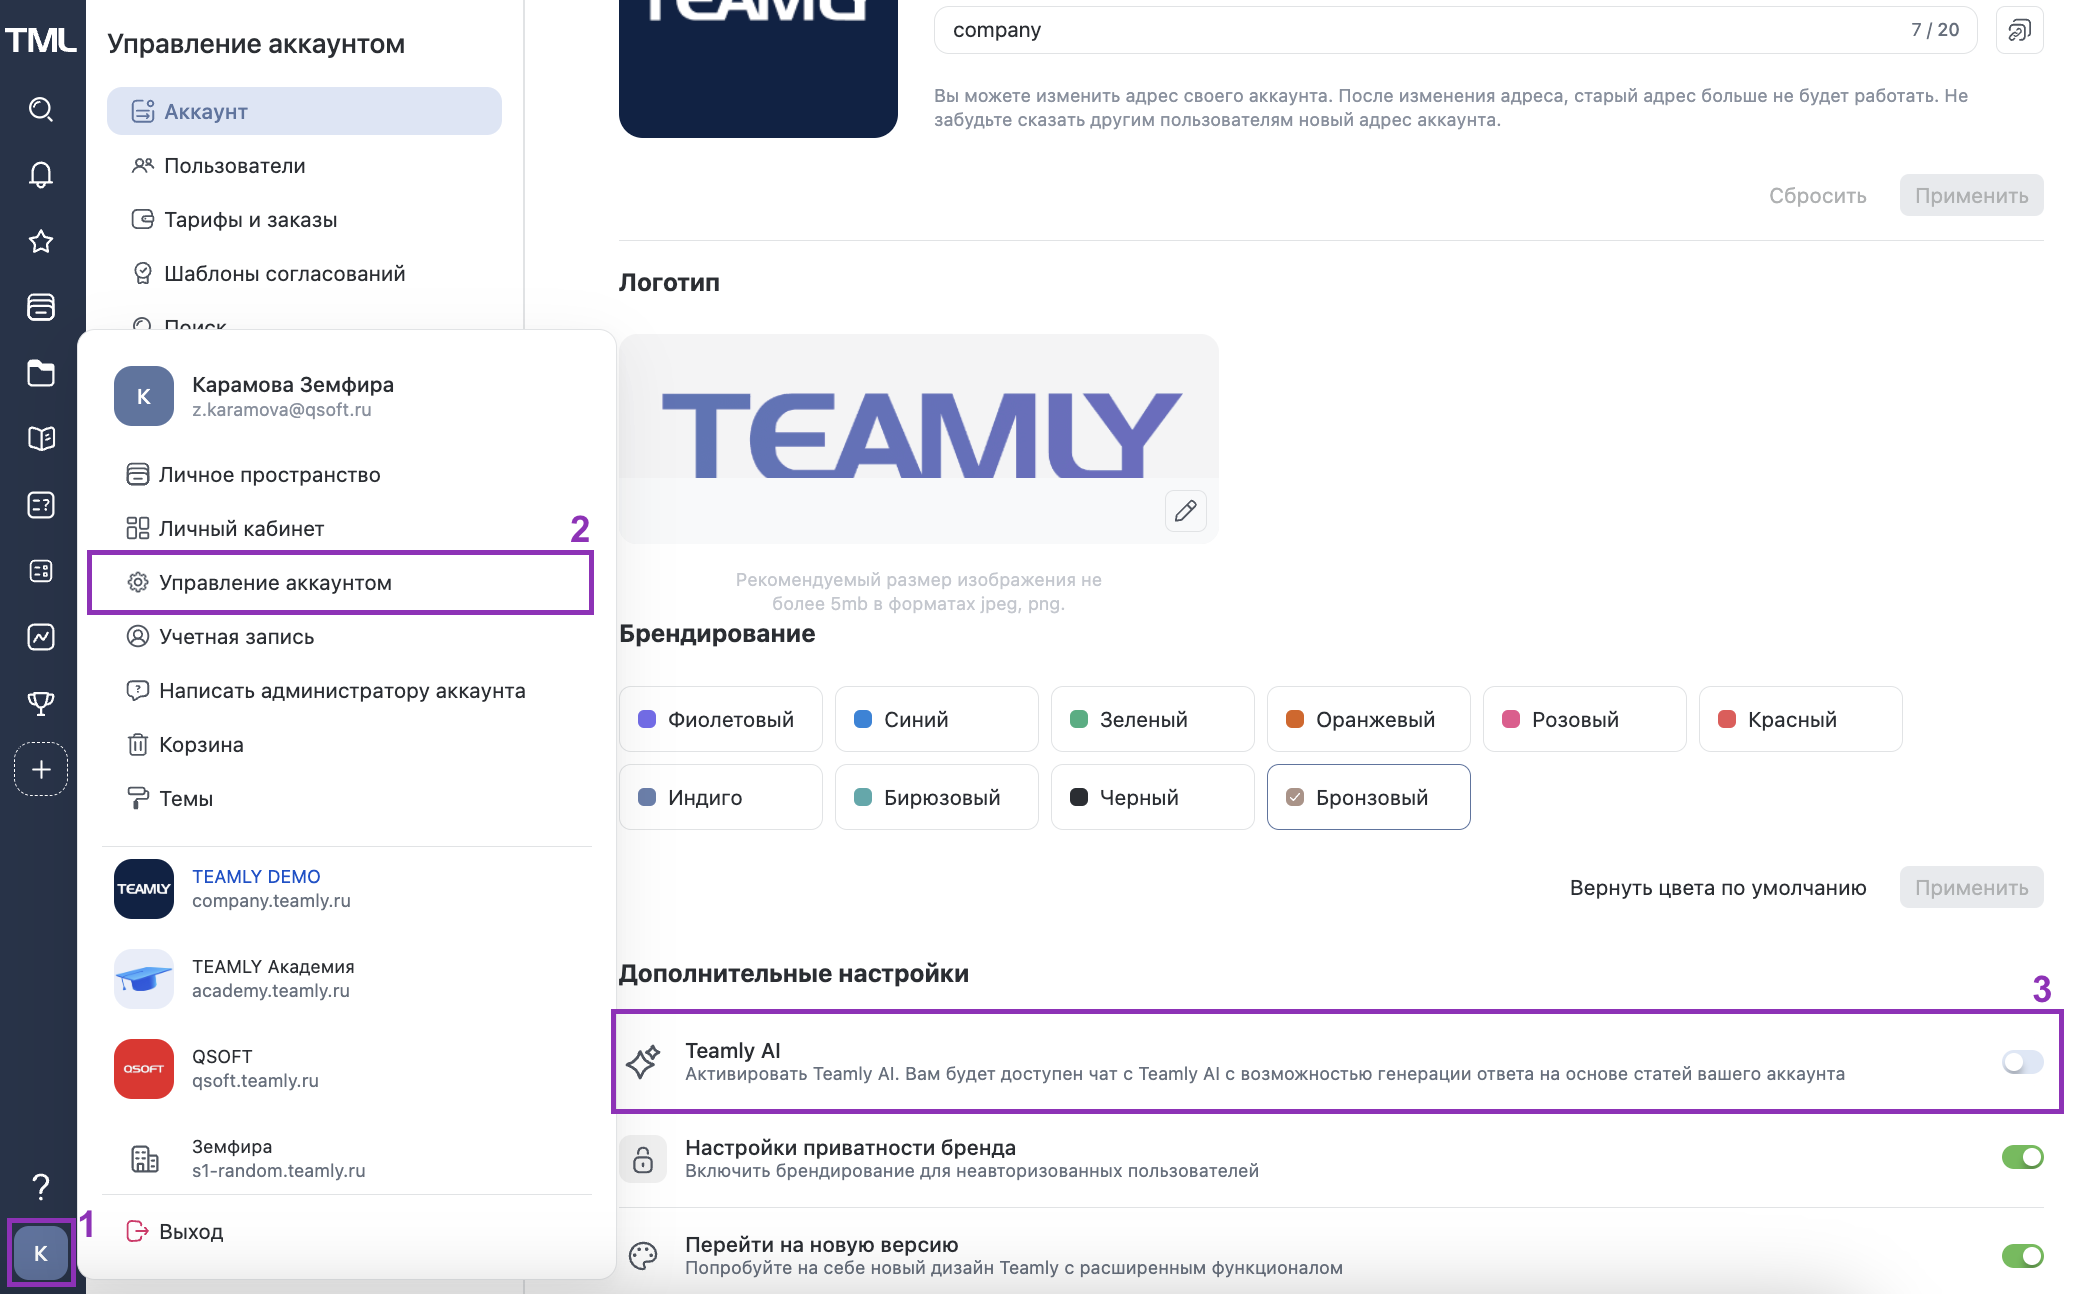Screen dimensions: 2076x1294
Task: Choose the Бирюзовый color option
Action: click(936, 797)
